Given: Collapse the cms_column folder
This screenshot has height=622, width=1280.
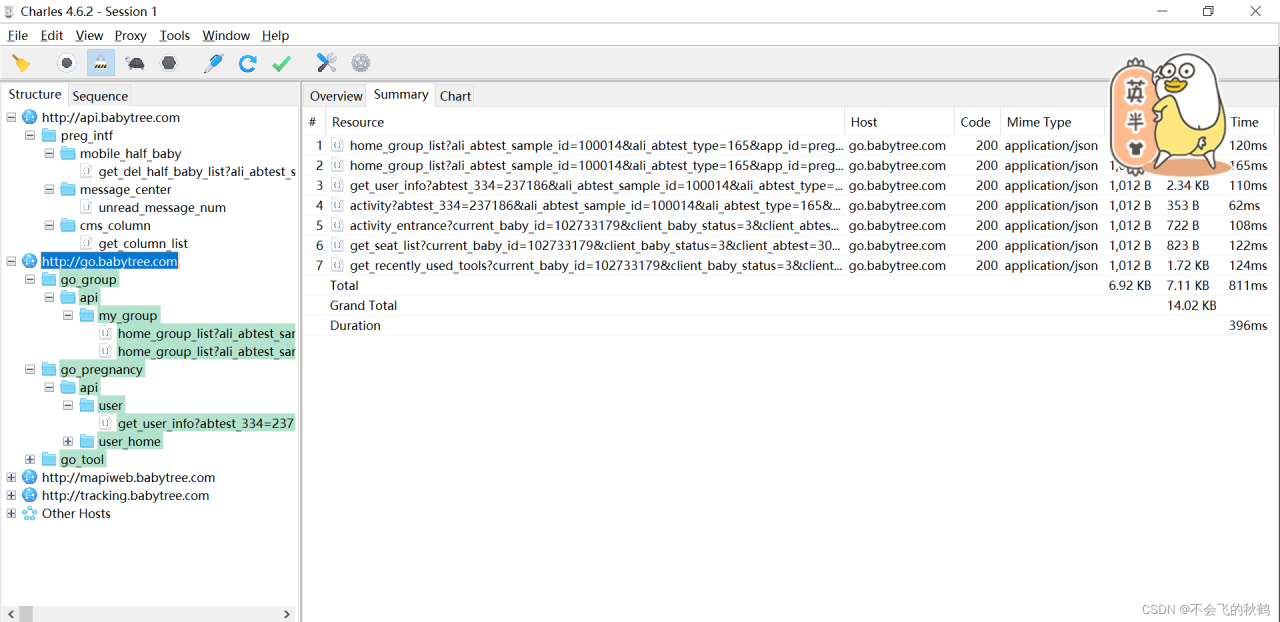Looking at the screenshot, I should click(49, 225).
